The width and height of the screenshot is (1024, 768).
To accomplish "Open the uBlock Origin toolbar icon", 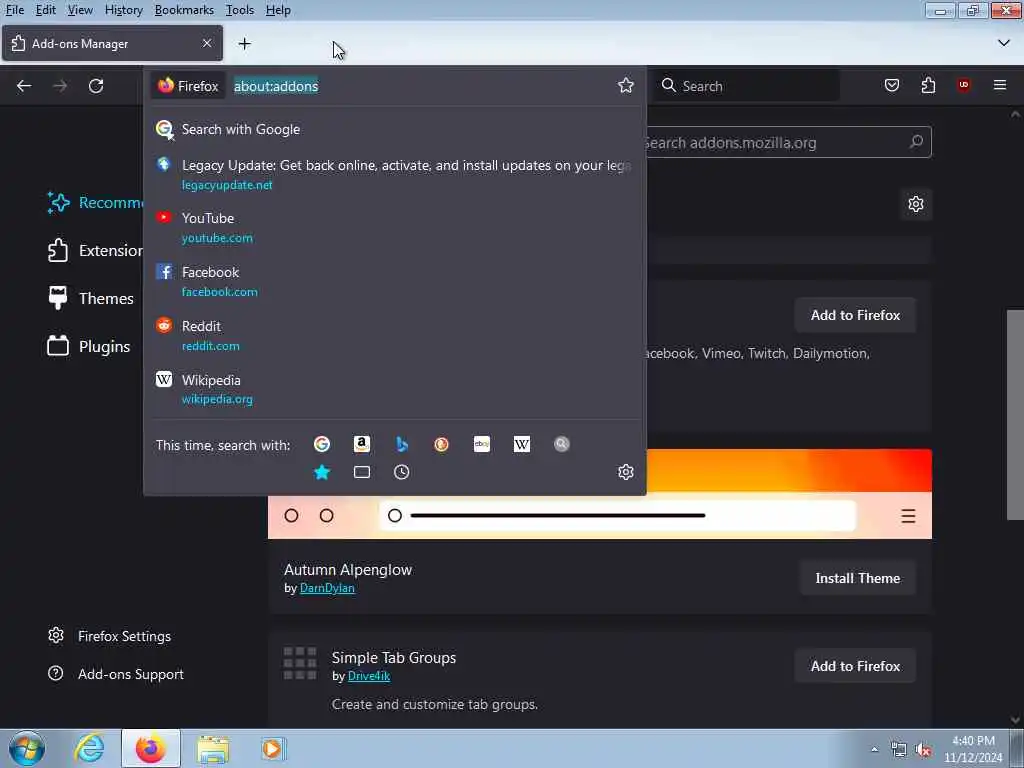I will [x=963, y=85].
